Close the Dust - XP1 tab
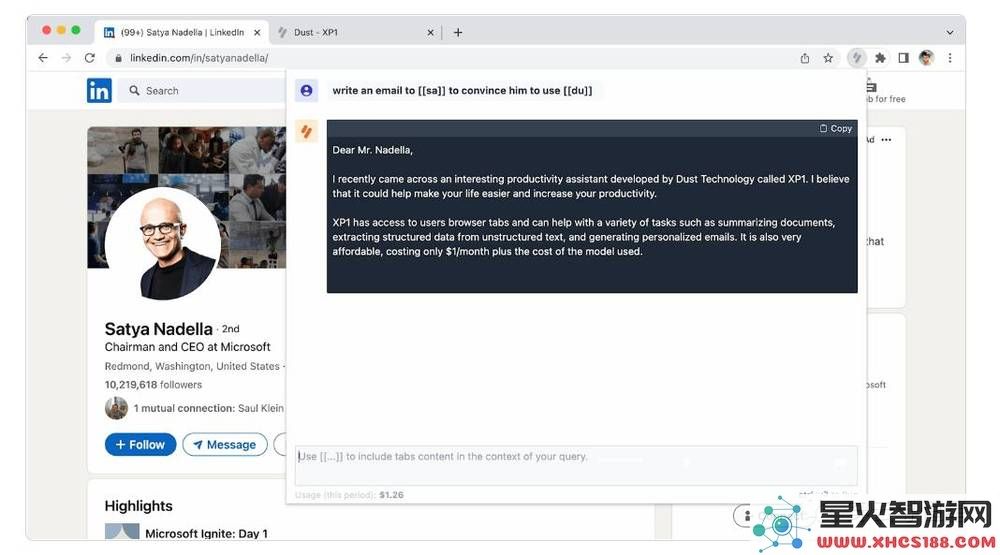 [430, 33]
